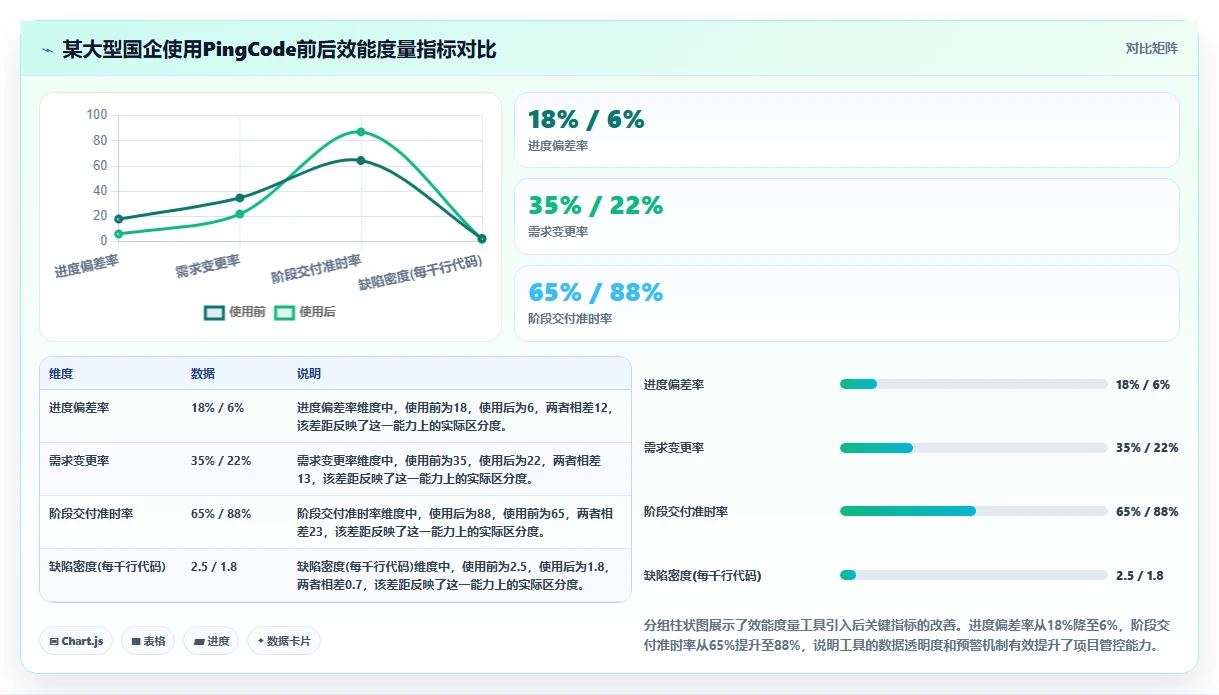The height and width of the screenshot is (695, 1219).
Task: Click the 缺陷密度(每千行代码) chart axis label
Action: (420, 272)
